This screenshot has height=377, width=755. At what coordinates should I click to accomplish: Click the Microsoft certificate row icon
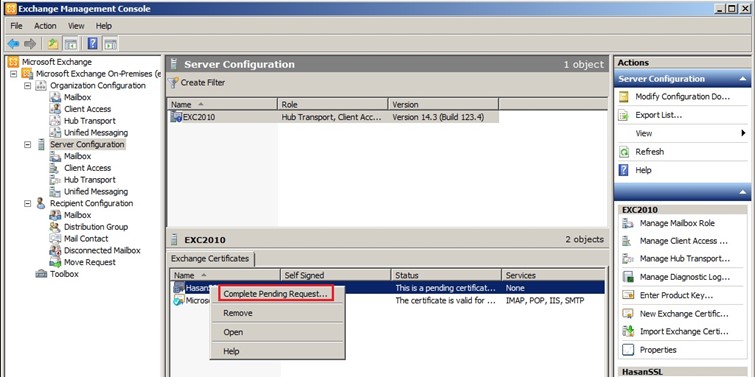click(179, 301)
